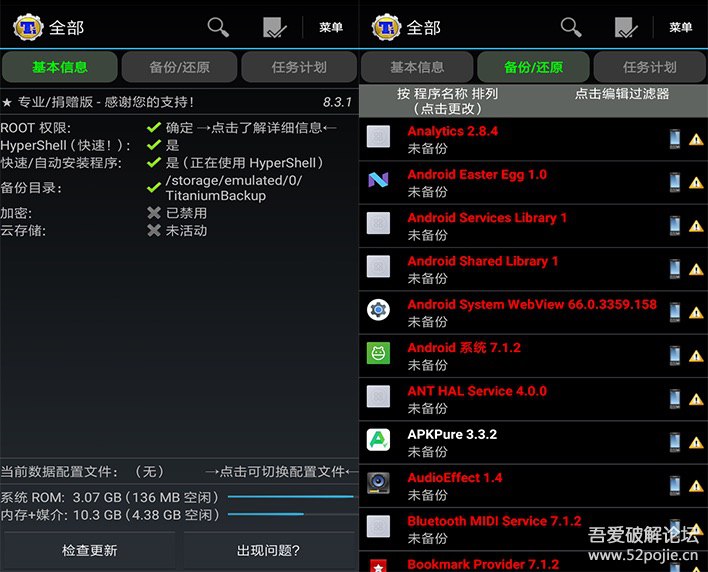
Task: Open Android System WebView entry
Action: click(x=533, y=312)
